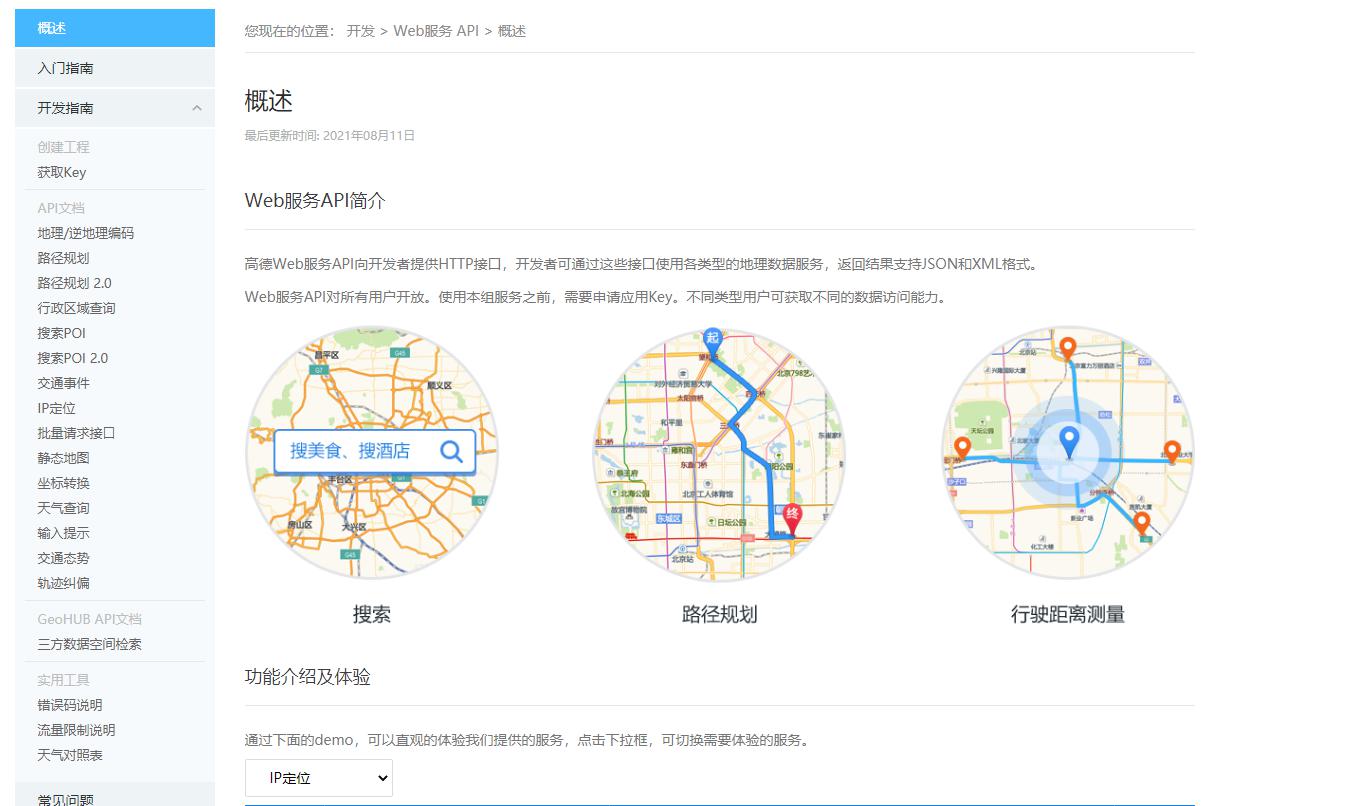The width and height of the screenshot is (1364, 806).
Task: Click Web服务 API breadcrumb link
Action: point(436,31)
